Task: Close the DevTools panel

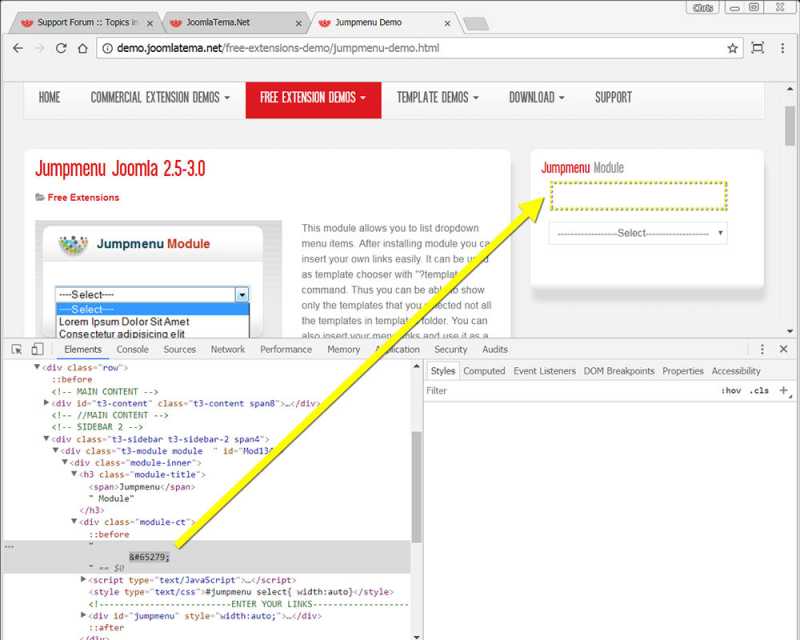Action: pos(784,349)
